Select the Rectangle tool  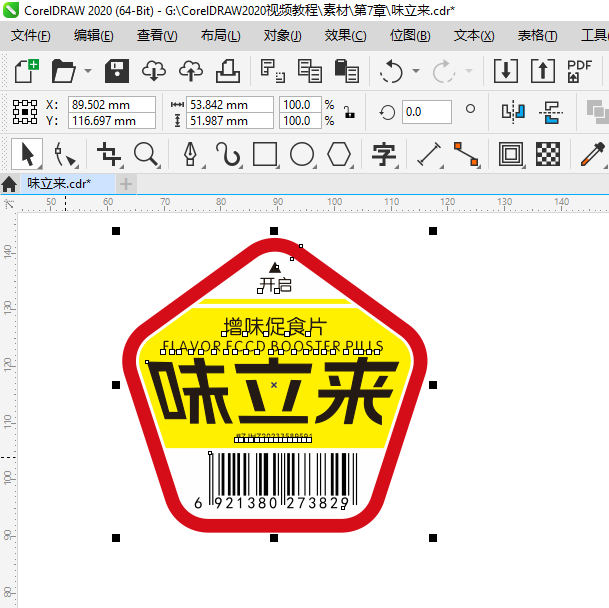pyautogui.click(x=265, y=154)
